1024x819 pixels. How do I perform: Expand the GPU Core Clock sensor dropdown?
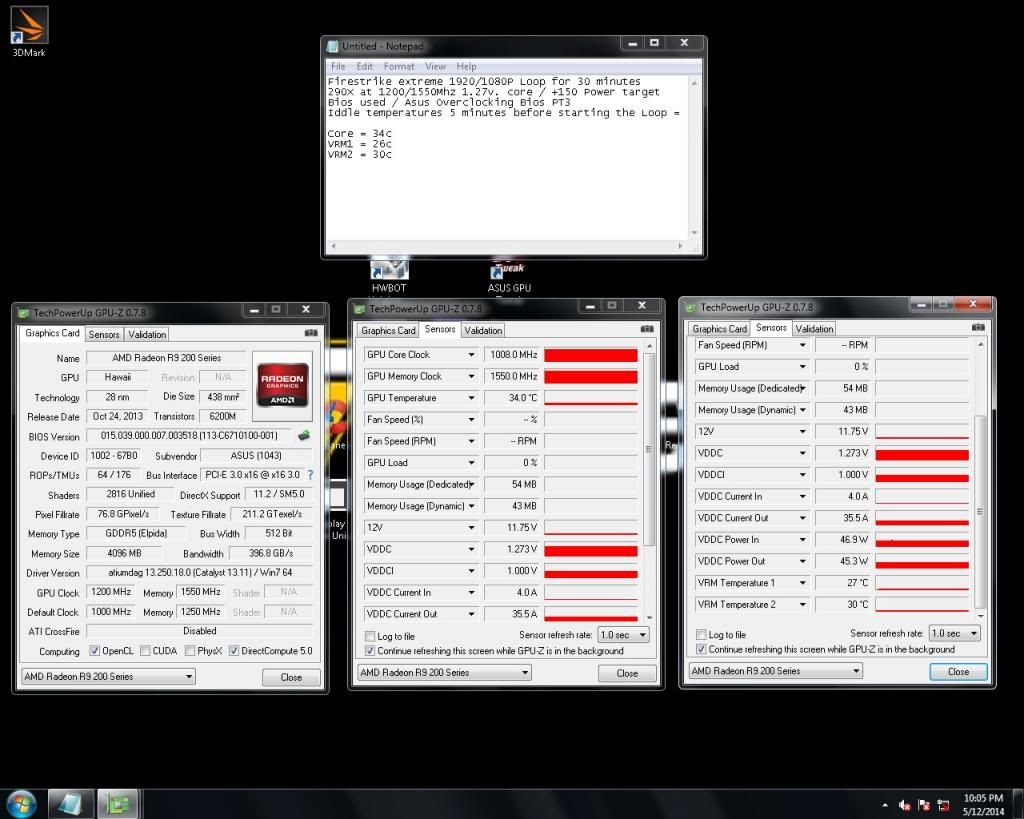point(471,355)
